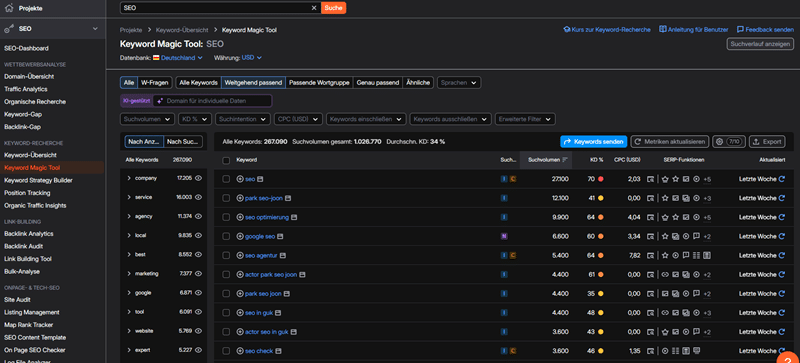Open 'Site Audit' in the sidebar
The image size is (800, 363).
tap(17, 300)
